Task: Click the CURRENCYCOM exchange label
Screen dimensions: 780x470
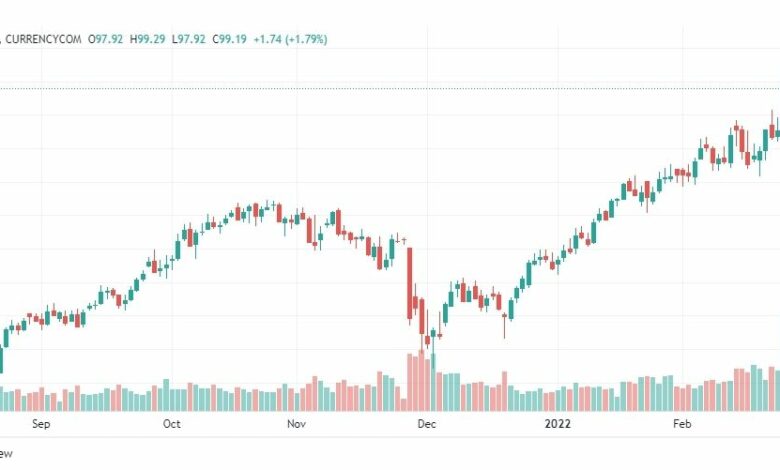Action: (x=43, y=39)
